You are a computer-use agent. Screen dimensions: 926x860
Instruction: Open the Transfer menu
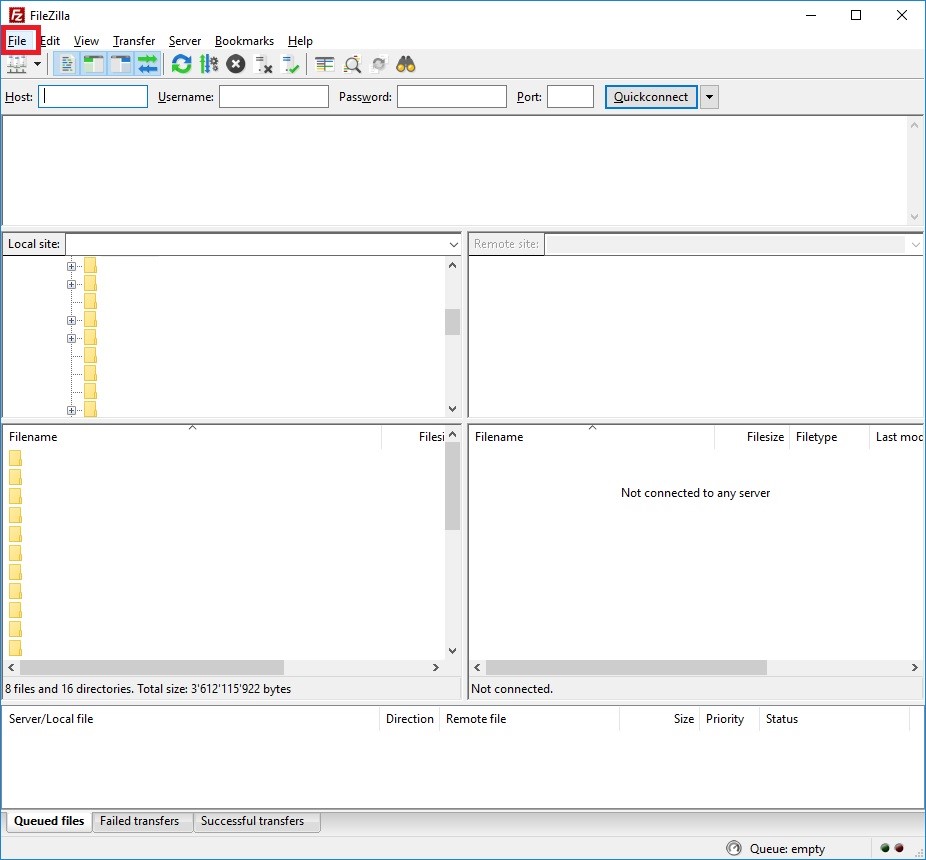134,41
